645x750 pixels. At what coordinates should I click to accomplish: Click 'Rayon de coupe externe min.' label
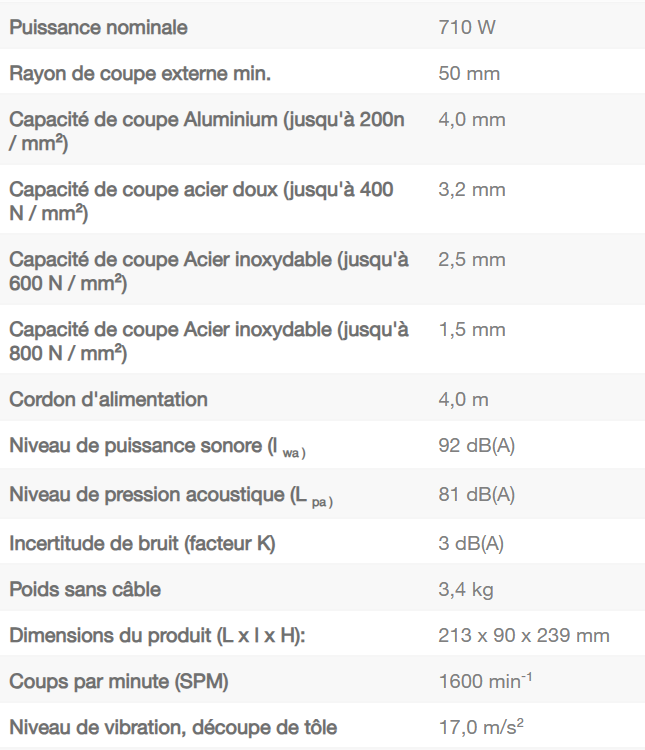tap(140, 74)
